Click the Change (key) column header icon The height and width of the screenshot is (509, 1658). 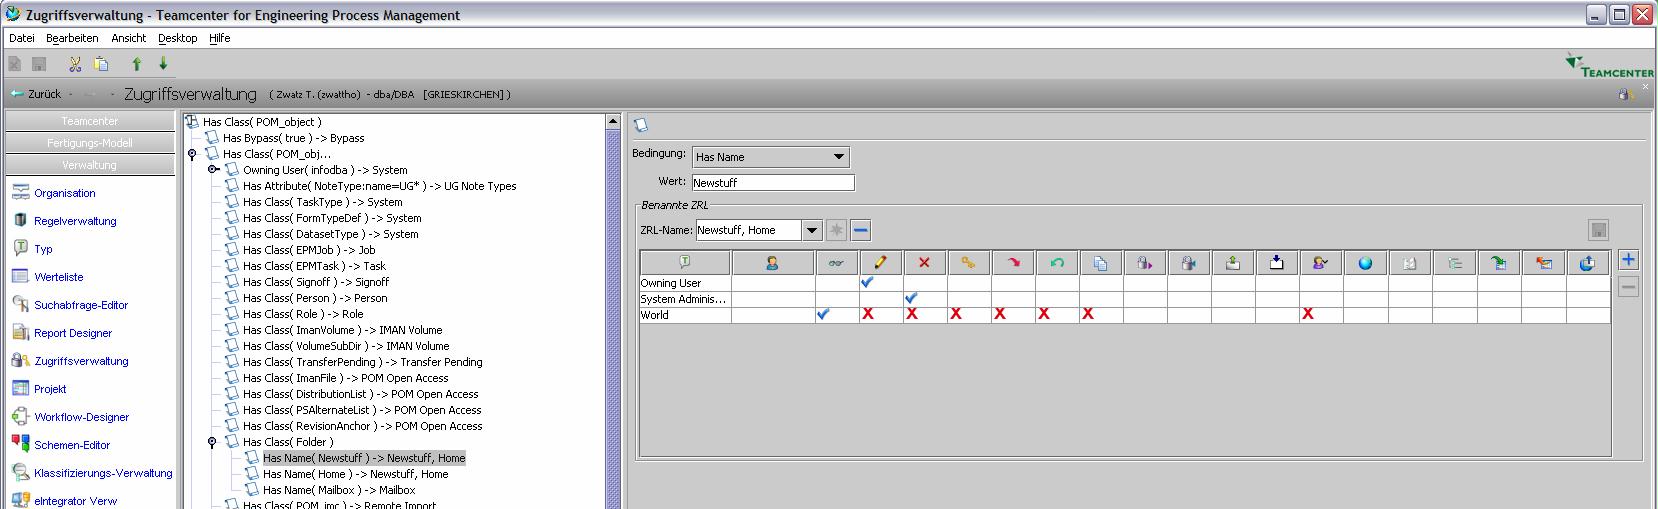click(x=969, y=263)
